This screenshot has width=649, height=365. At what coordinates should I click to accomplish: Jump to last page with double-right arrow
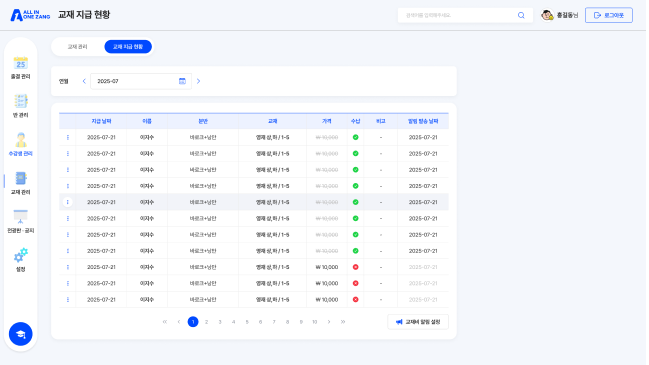343,322
